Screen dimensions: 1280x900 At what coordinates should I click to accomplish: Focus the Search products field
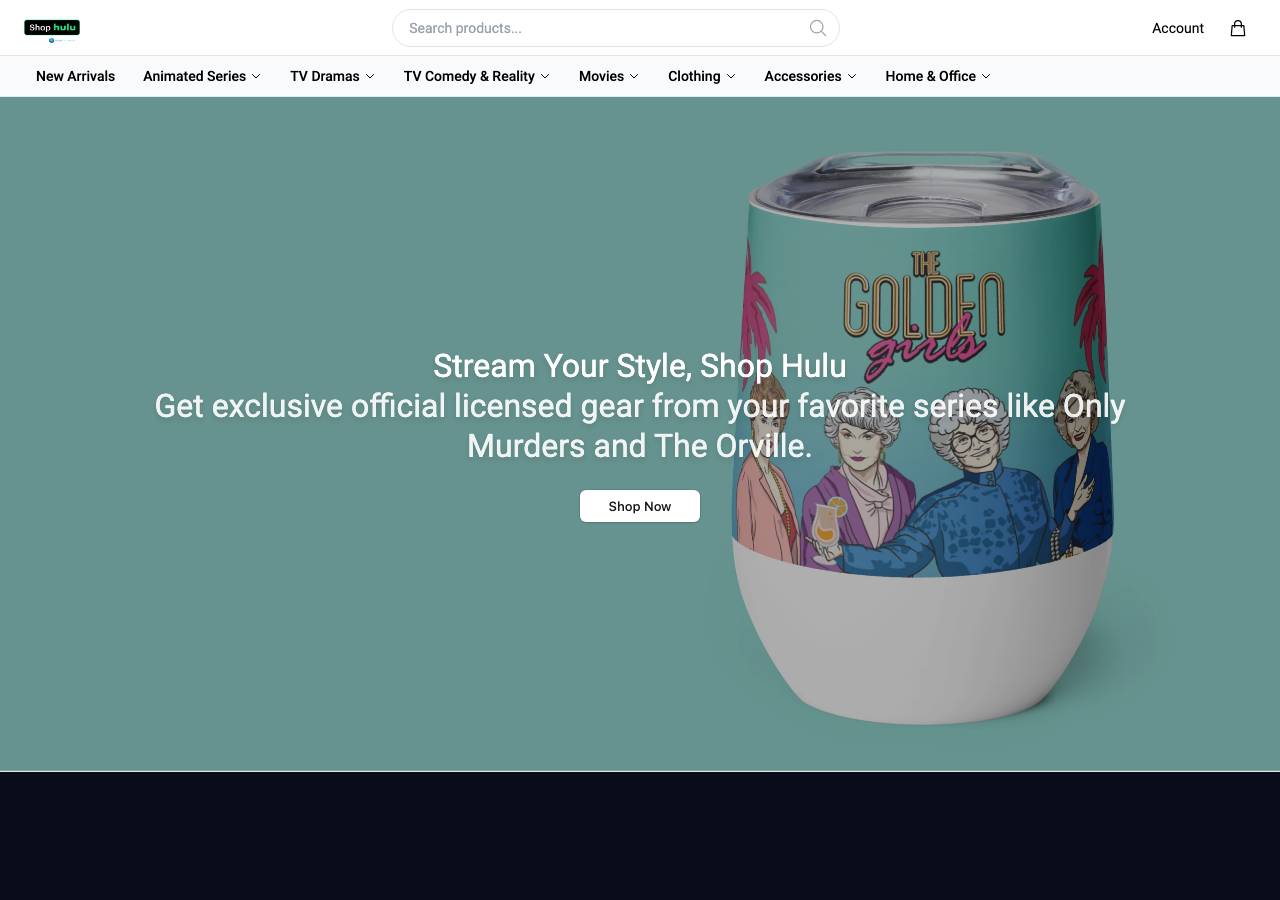[x=616, y=28]
